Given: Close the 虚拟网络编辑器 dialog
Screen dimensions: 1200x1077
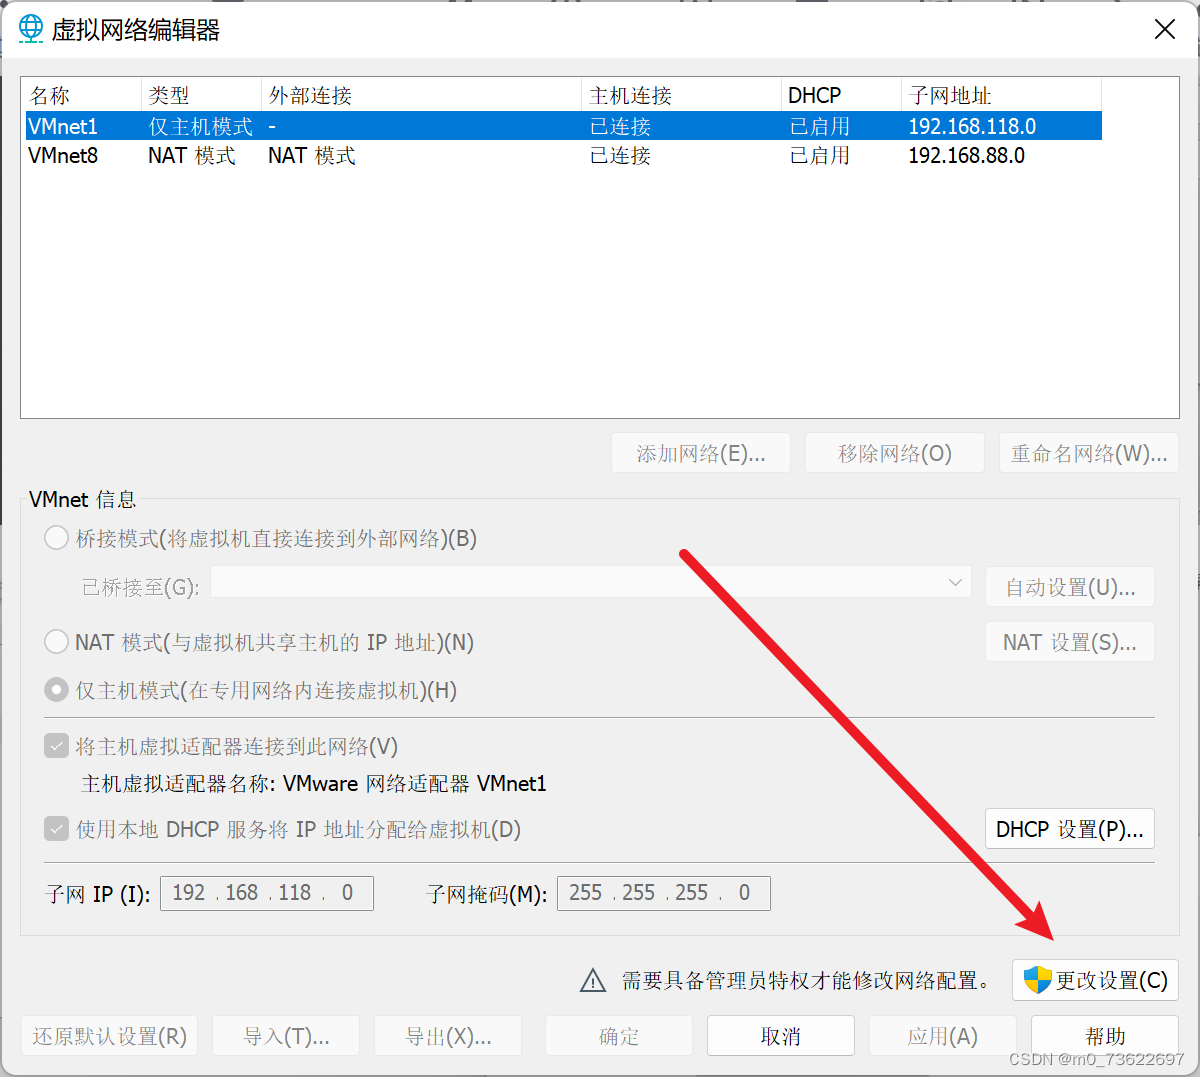Looking at the screenshot, I should 1165,29.
